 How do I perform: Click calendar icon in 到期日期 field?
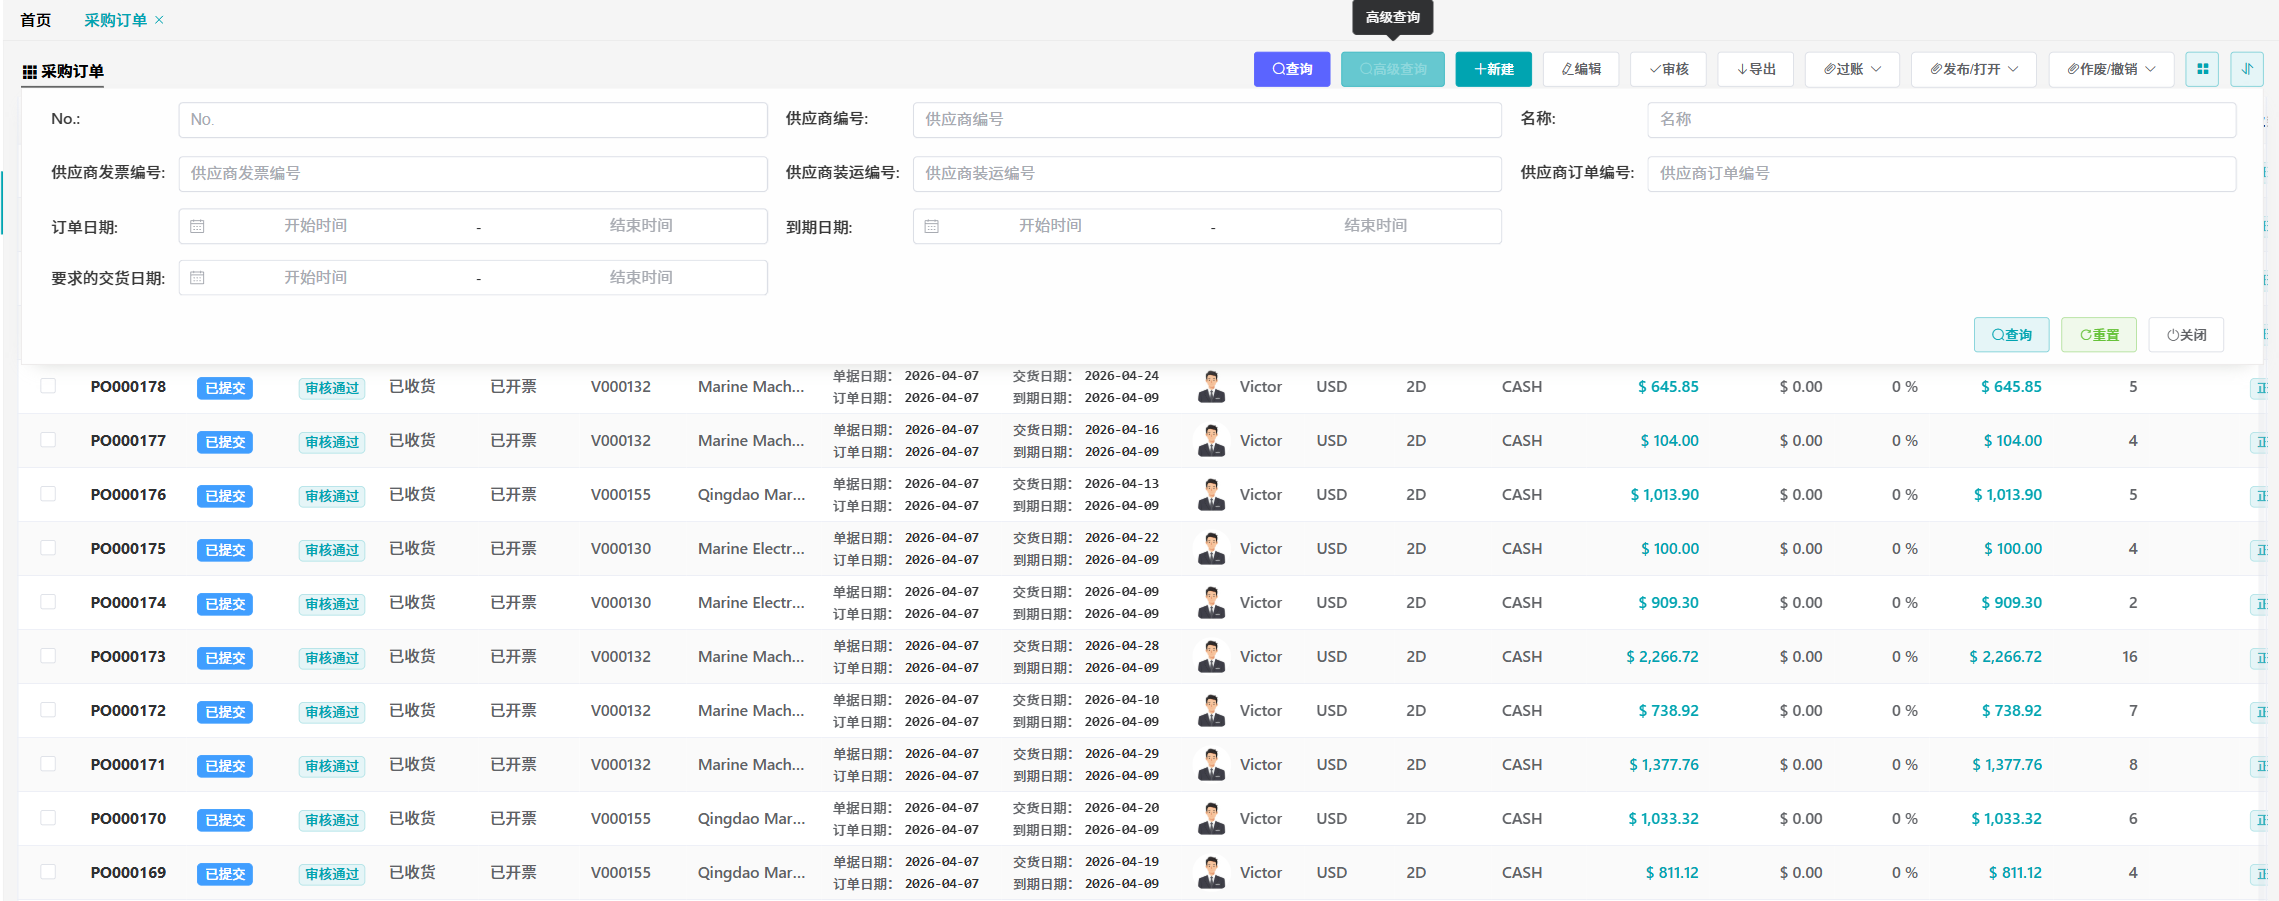931,226
